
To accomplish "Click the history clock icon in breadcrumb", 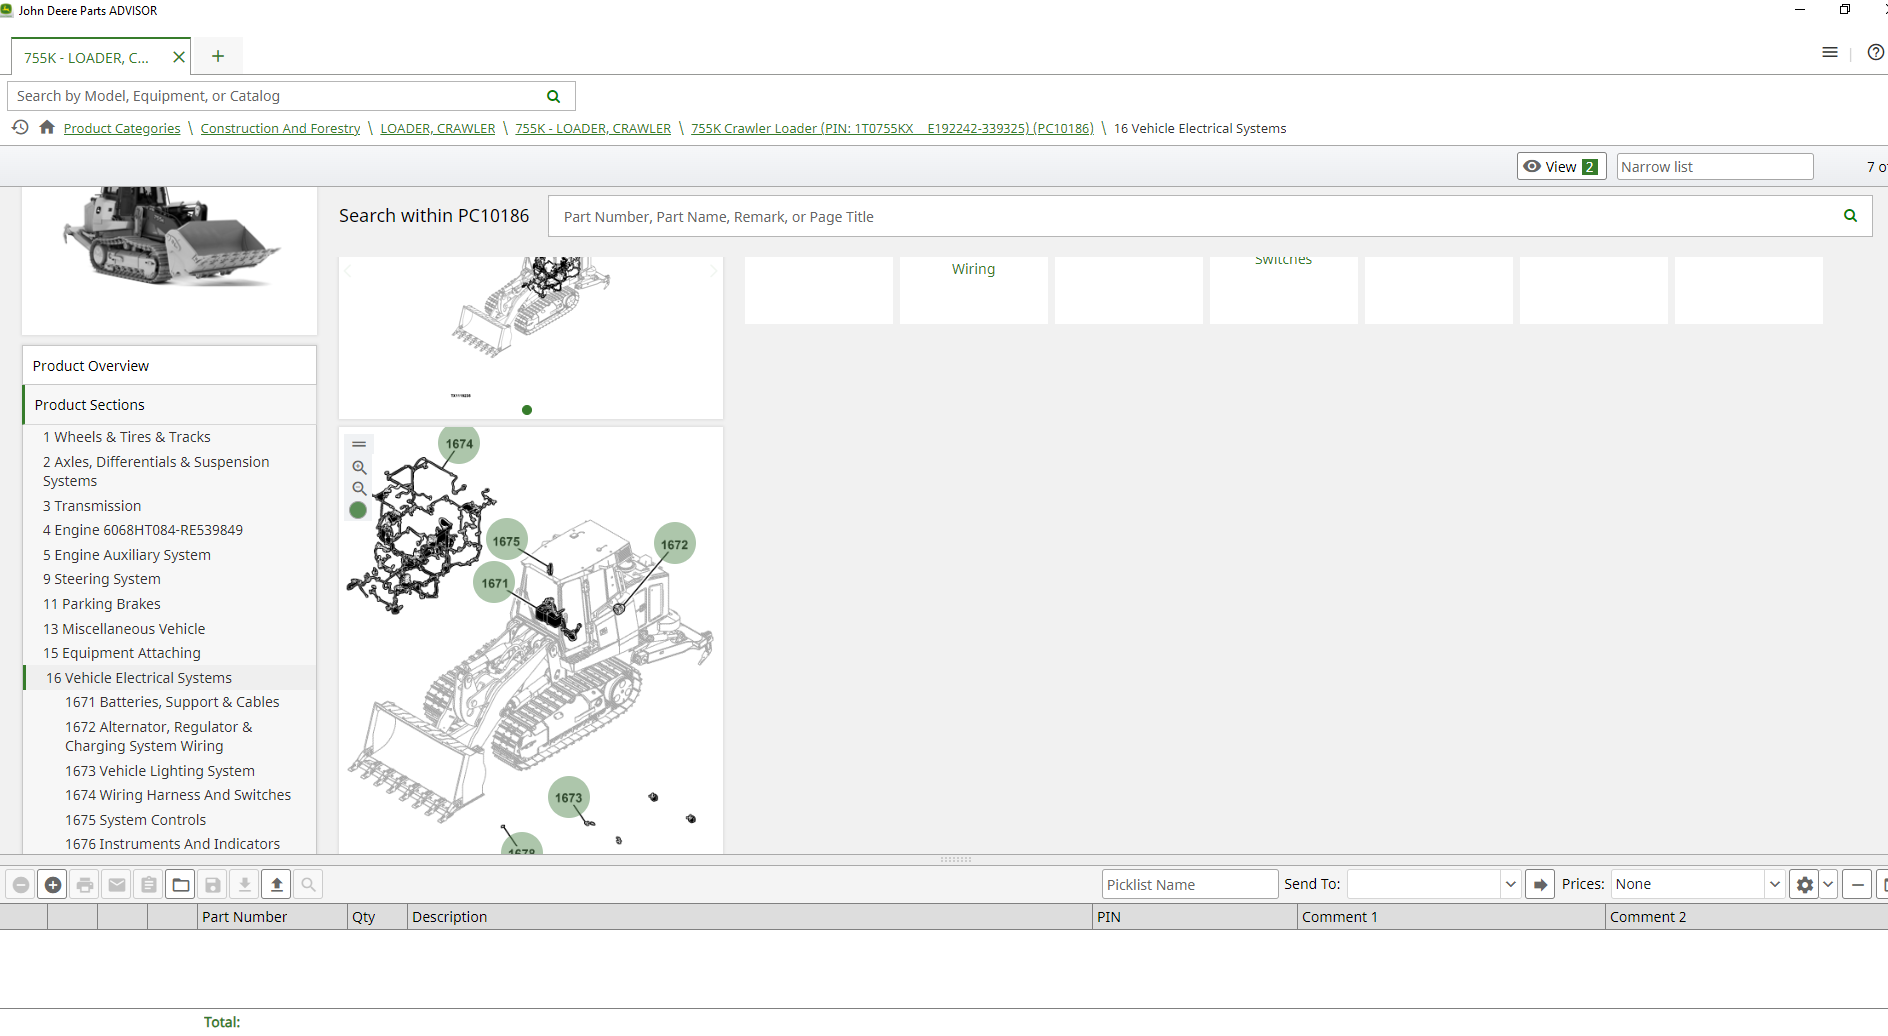I will pos(20,127).
